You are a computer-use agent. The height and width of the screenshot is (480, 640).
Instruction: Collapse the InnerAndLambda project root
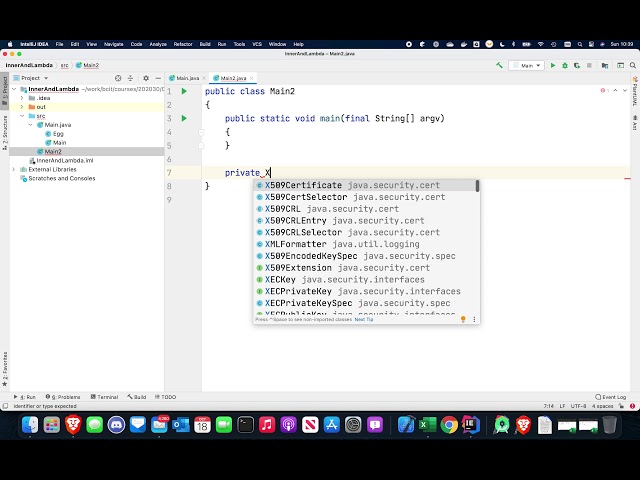click(x=14, y=89)
